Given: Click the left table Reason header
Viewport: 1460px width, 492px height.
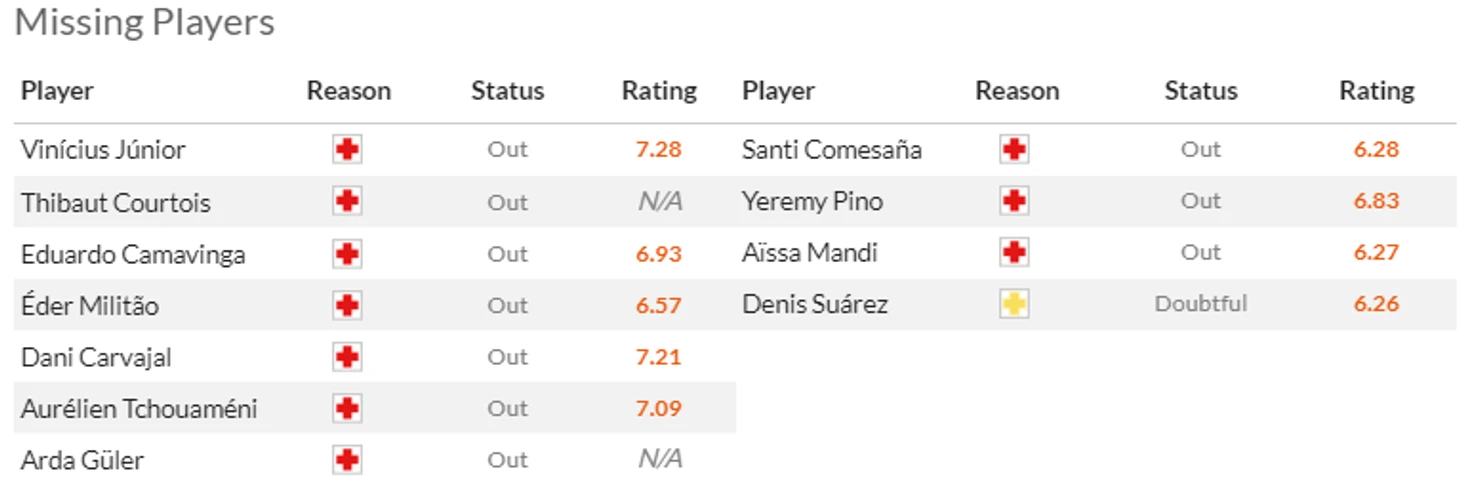Looking at the screenshot, I should [x=348, y=91].
